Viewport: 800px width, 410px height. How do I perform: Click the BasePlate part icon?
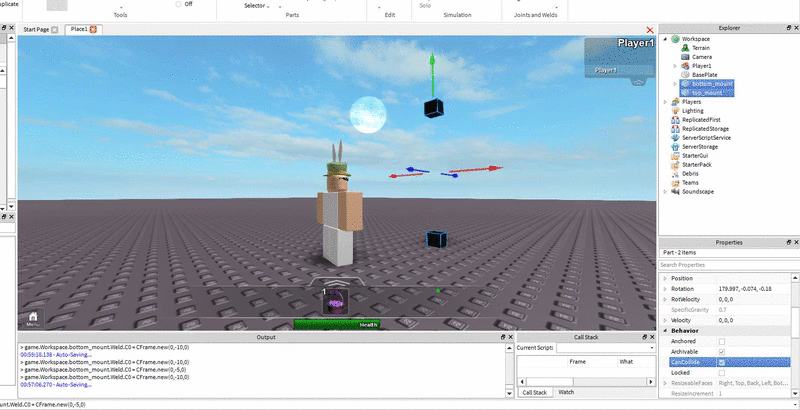point(685,75)
